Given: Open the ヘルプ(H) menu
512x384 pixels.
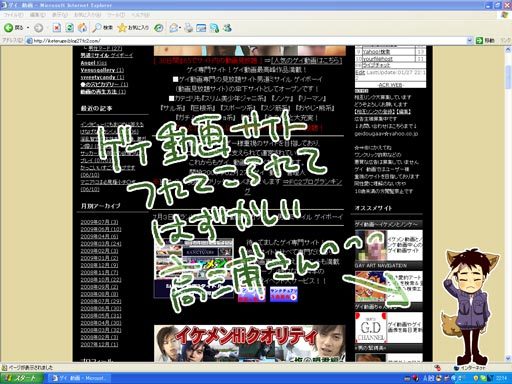Looking at the screenshot, I should click(x=140, y=15).
